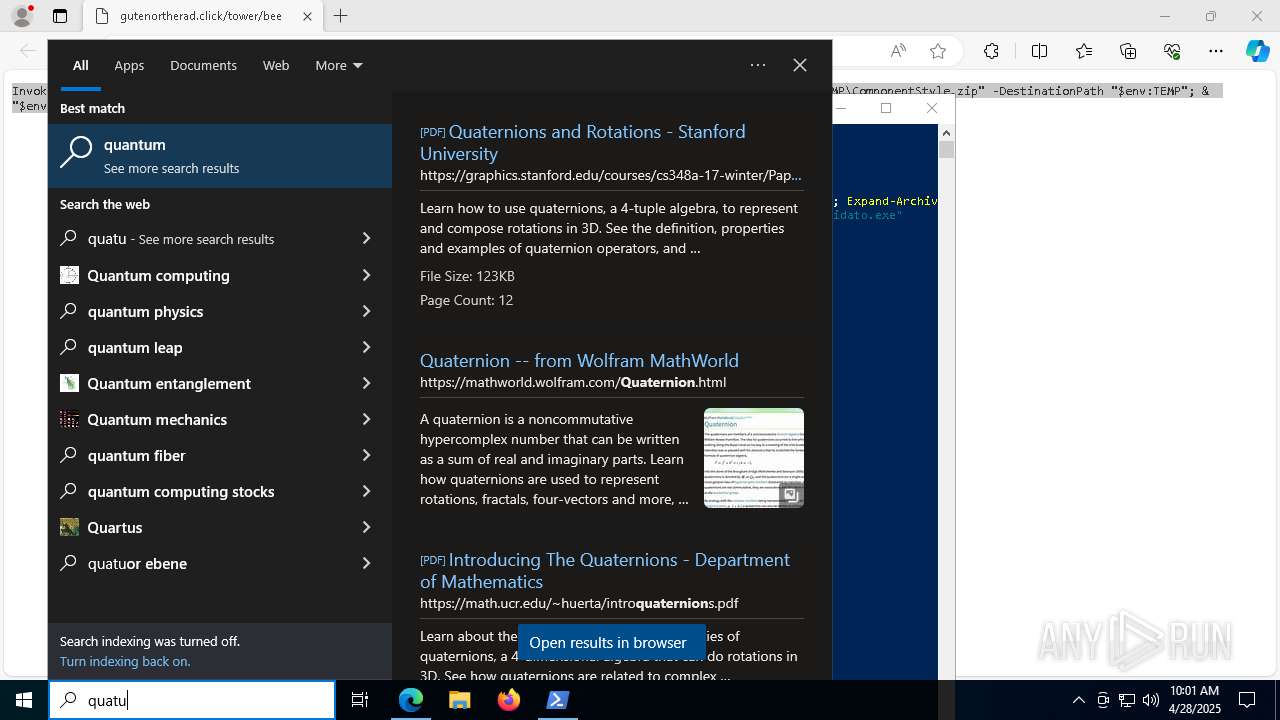1280x720 pixels.
Task: Open File Explorer from the taskbar
Action: [x=460, y=700]
